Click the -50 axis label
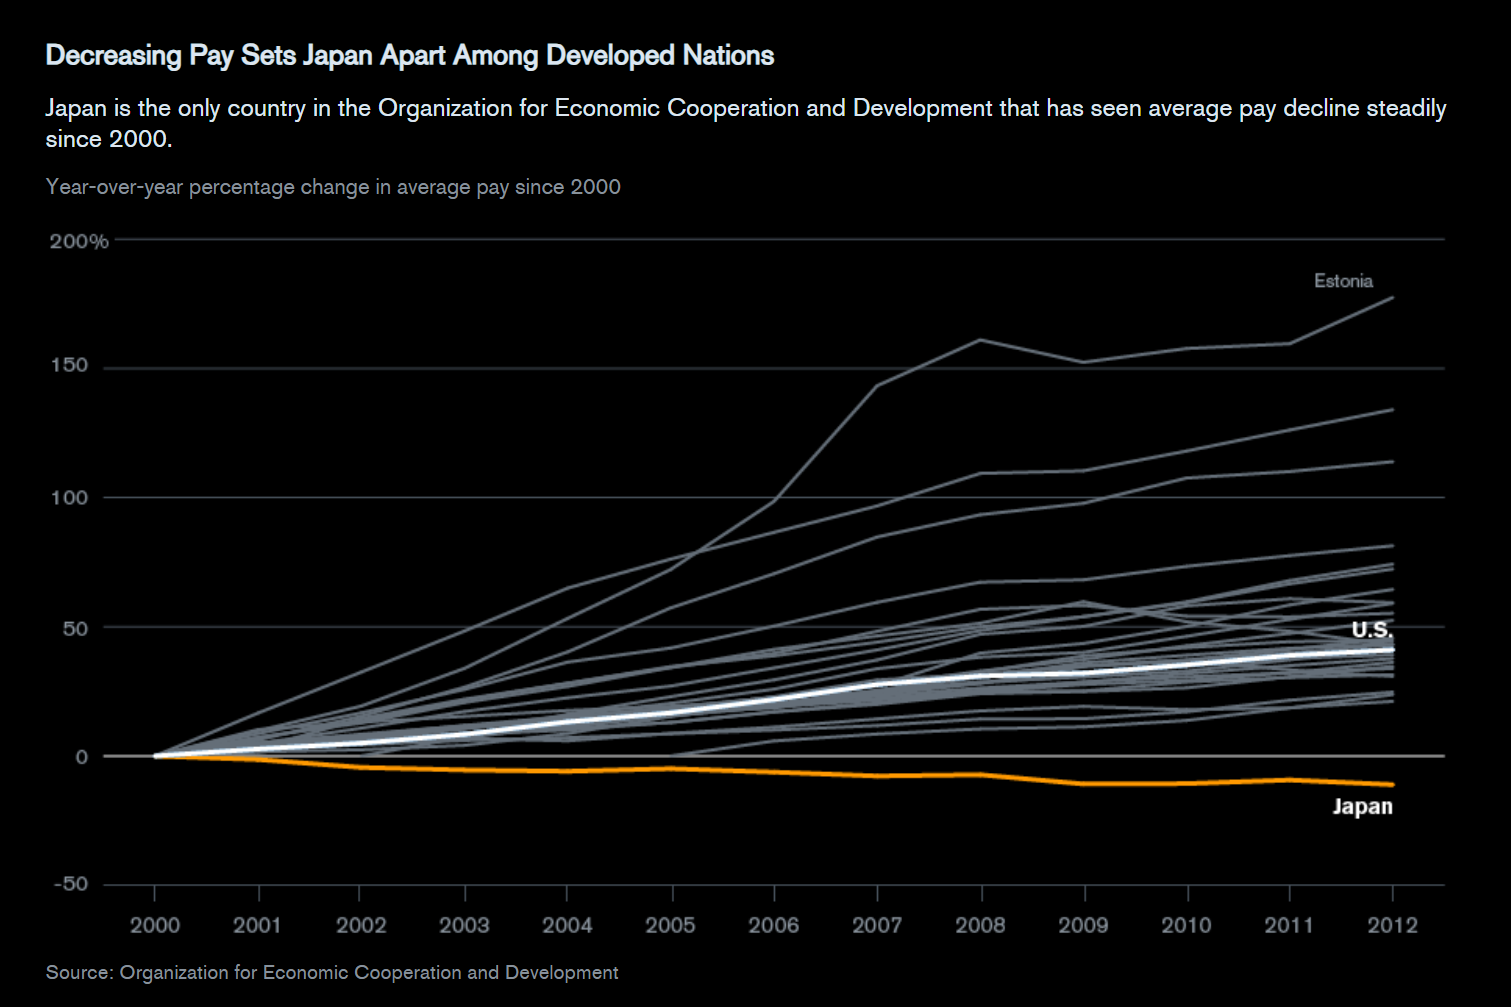Image resolution: width=1511 pixels, height=1007 pixels. 70,884
